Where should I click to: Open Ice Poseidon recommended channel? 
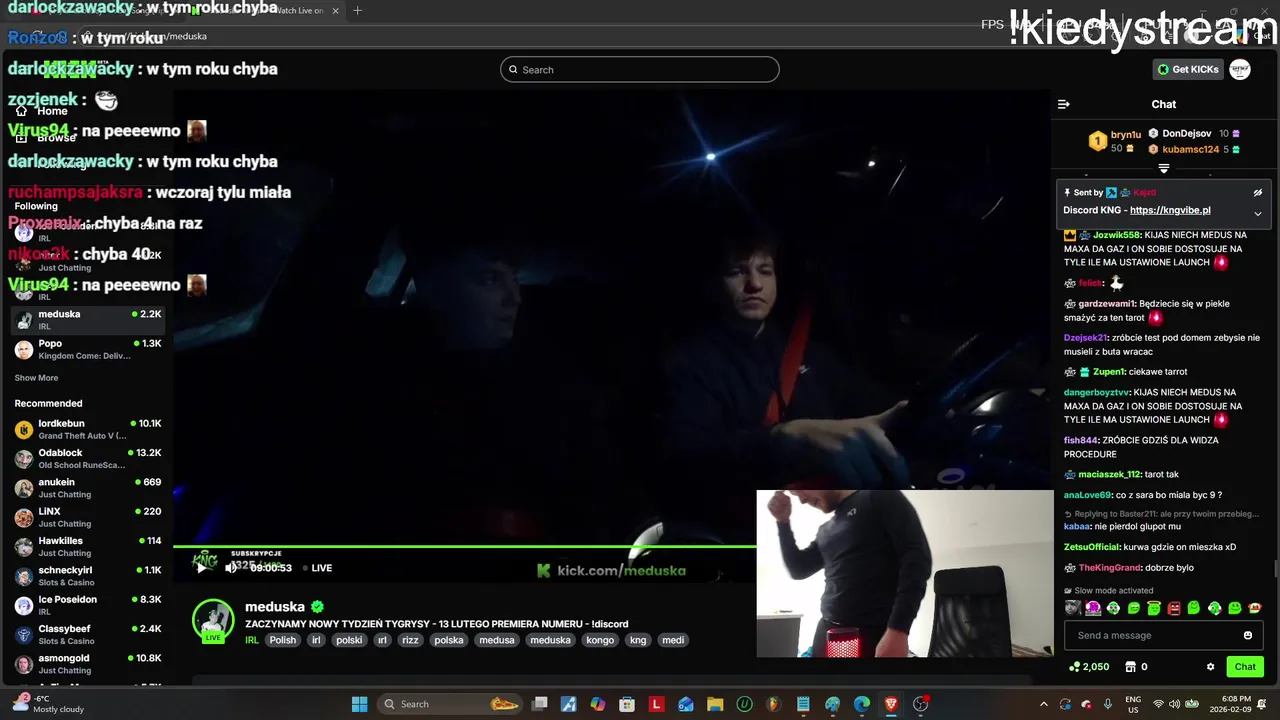pyautogui.click(x=88, y=605)
